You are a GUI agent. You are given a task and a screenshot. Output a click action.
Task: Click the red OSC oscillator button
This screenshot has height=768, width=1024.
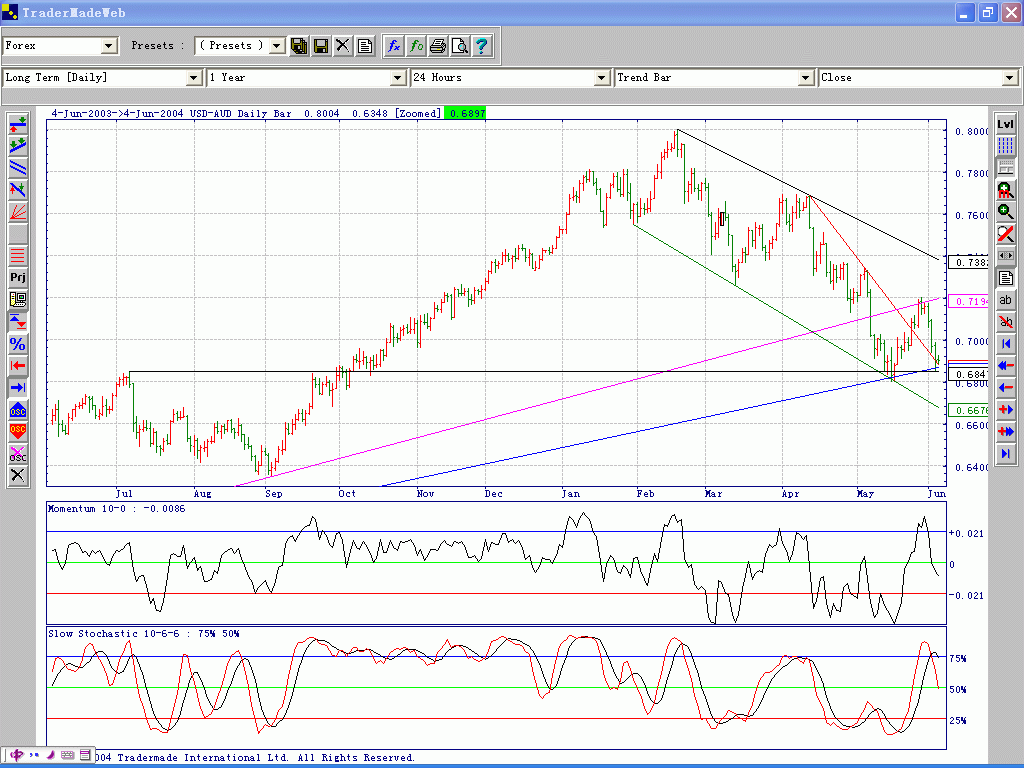tap(18, 431)
